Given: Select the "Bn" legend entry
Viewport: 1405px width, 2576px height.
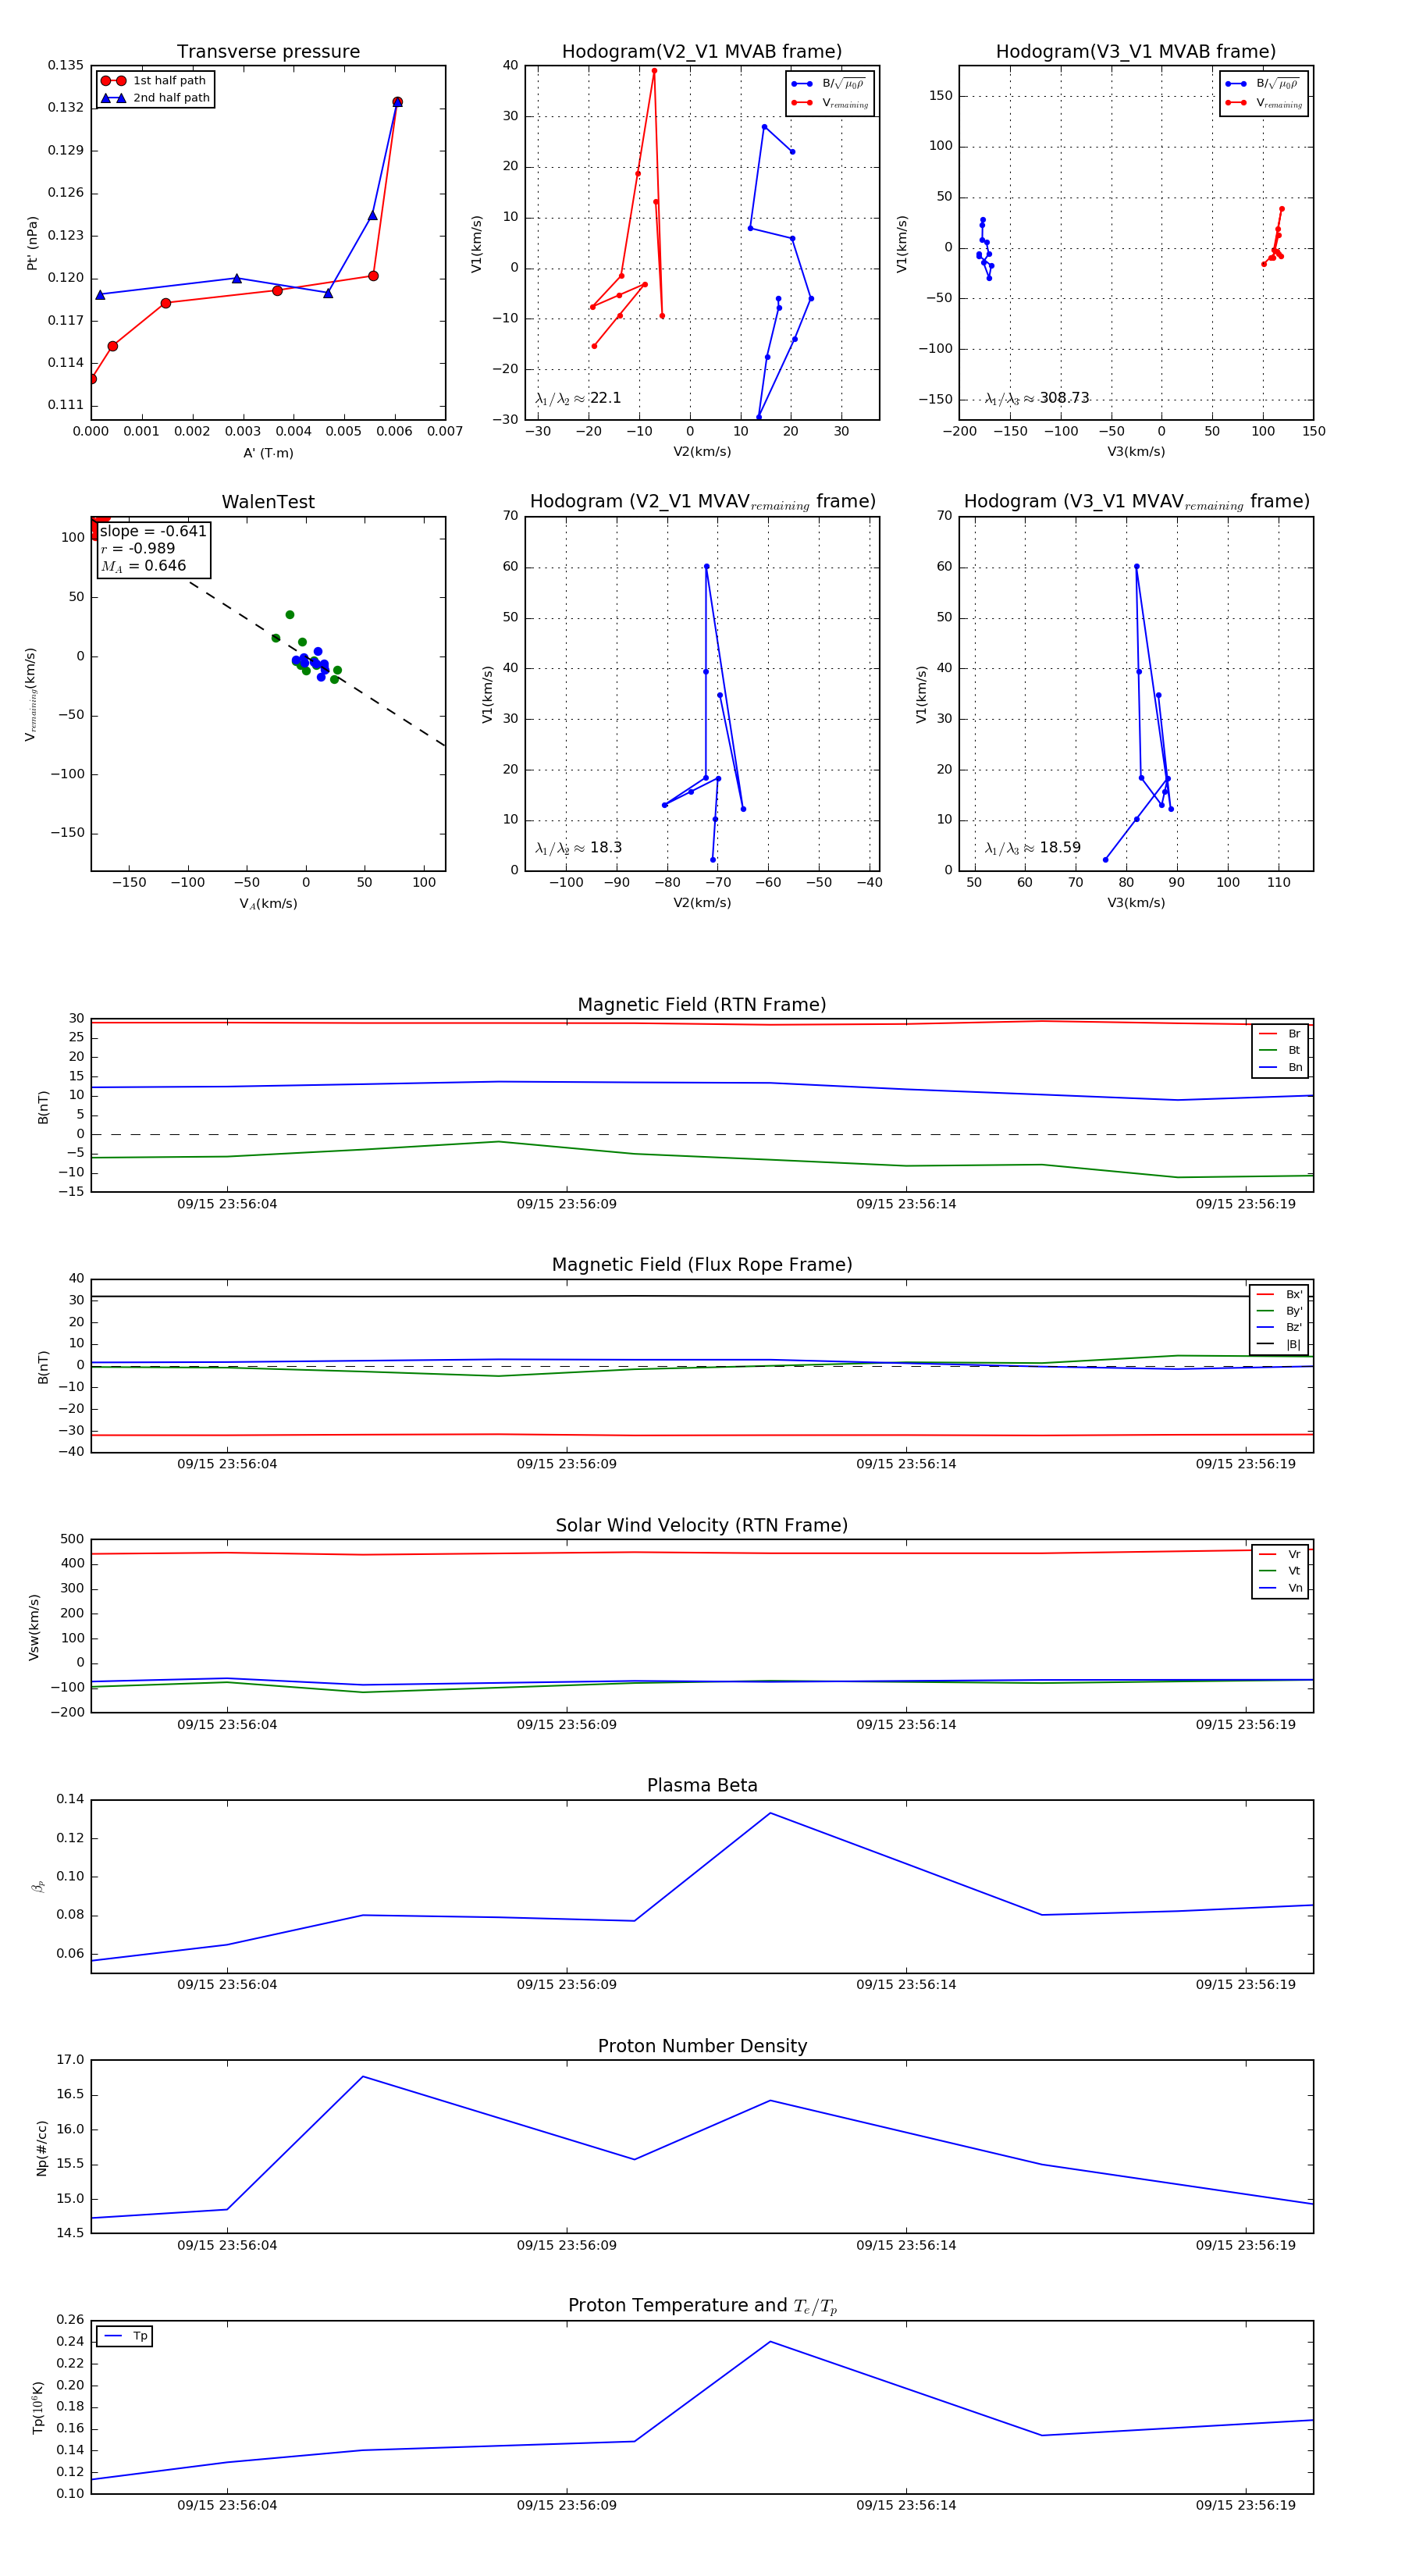Looking at the screenshot, I should pos(1280,1067).
